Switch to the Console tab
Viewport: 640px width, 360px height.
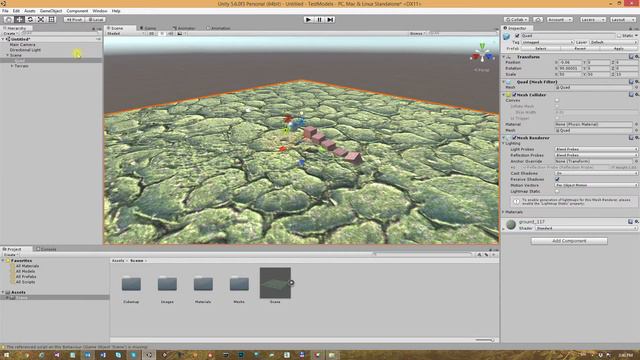pyautogui.click(x=46, y=249)
